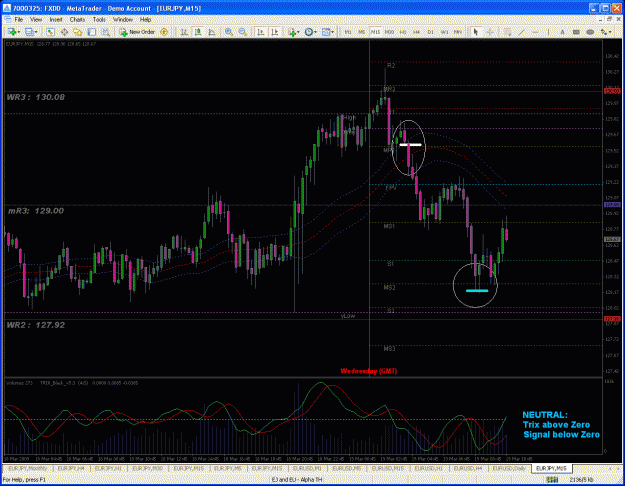Expand the Templates dropdown arrow

[x=333, y=32]
